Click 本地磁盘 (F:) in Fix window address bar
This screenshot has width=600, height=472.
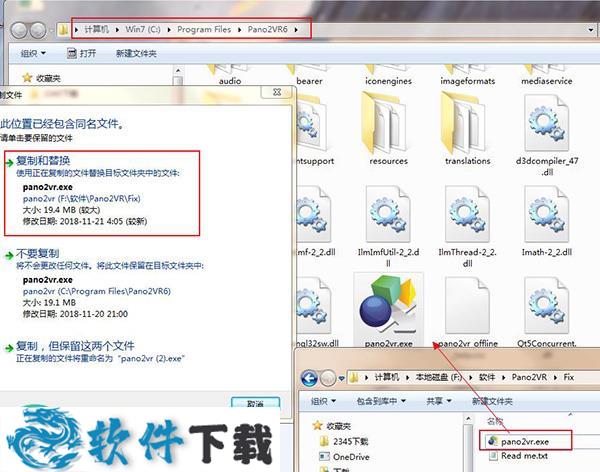tap(439, 377)
